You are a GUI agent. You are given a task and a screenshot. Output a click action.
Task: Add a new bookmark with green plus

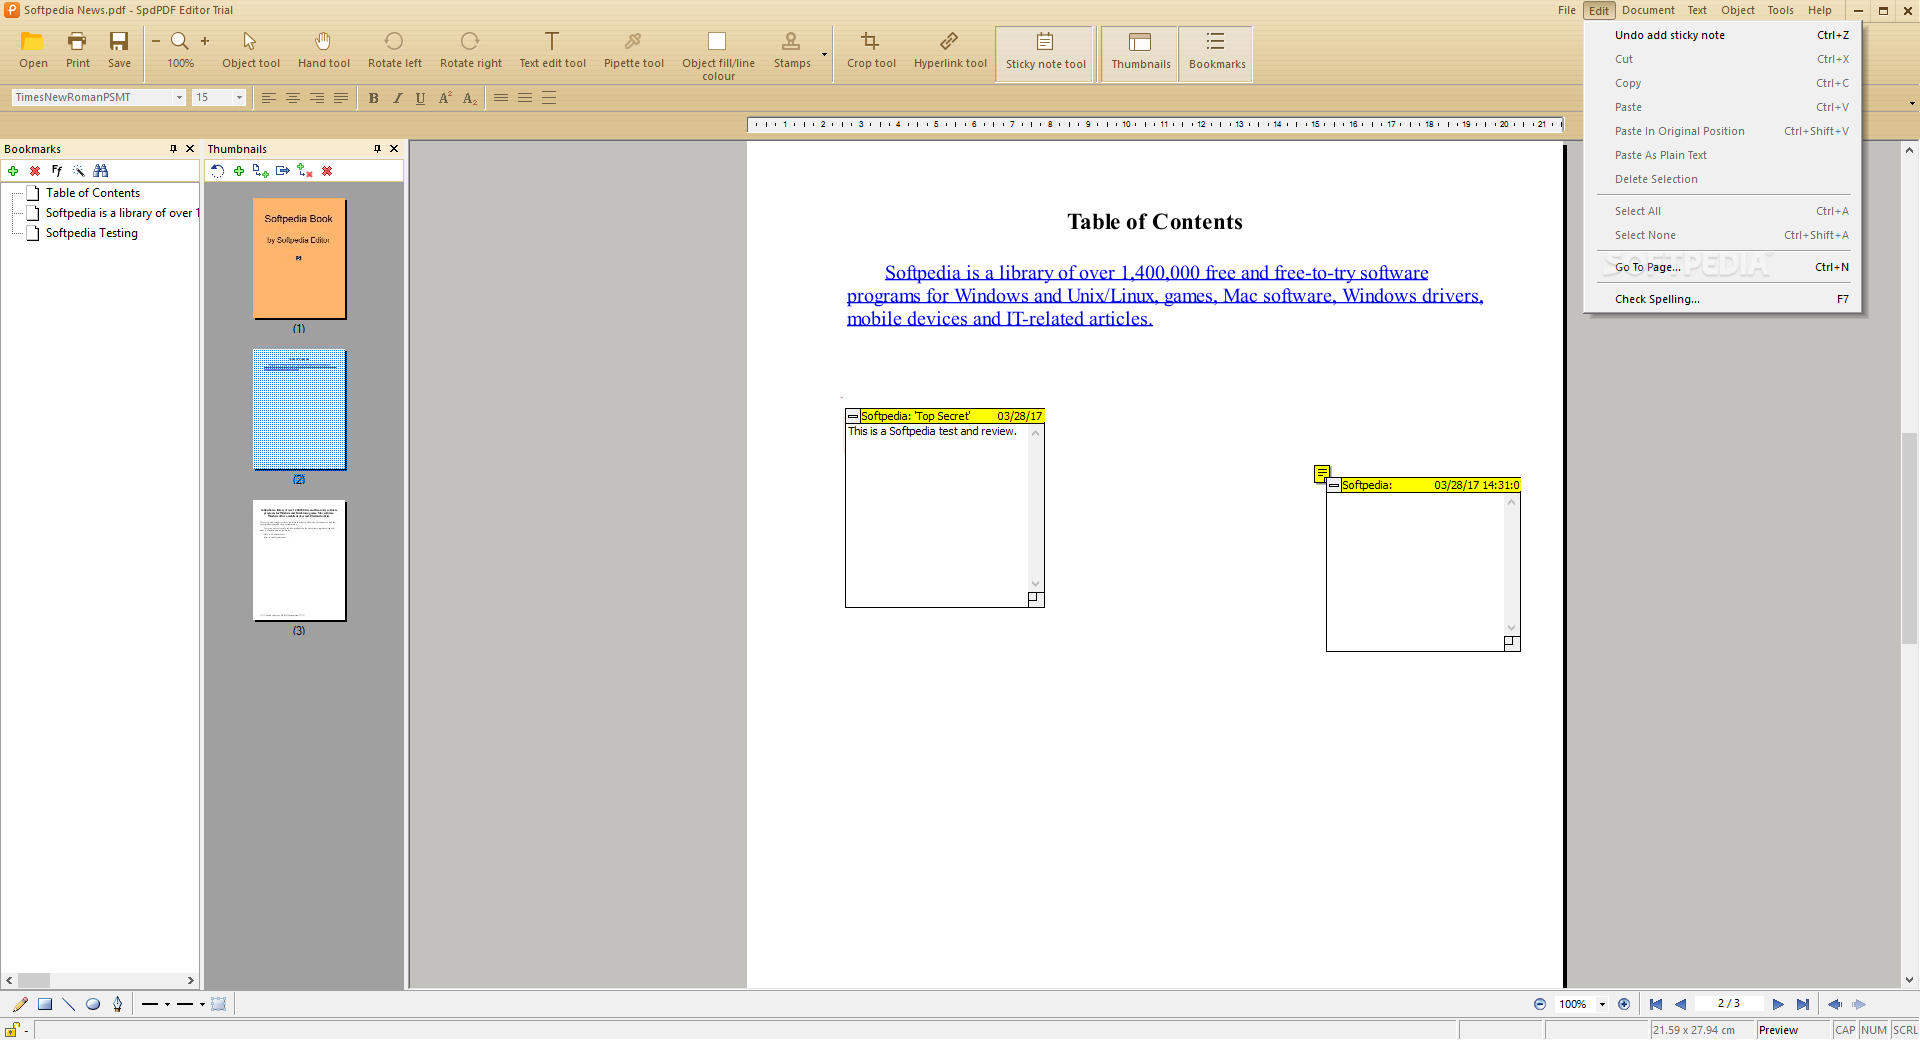click(x=13, y=171)
